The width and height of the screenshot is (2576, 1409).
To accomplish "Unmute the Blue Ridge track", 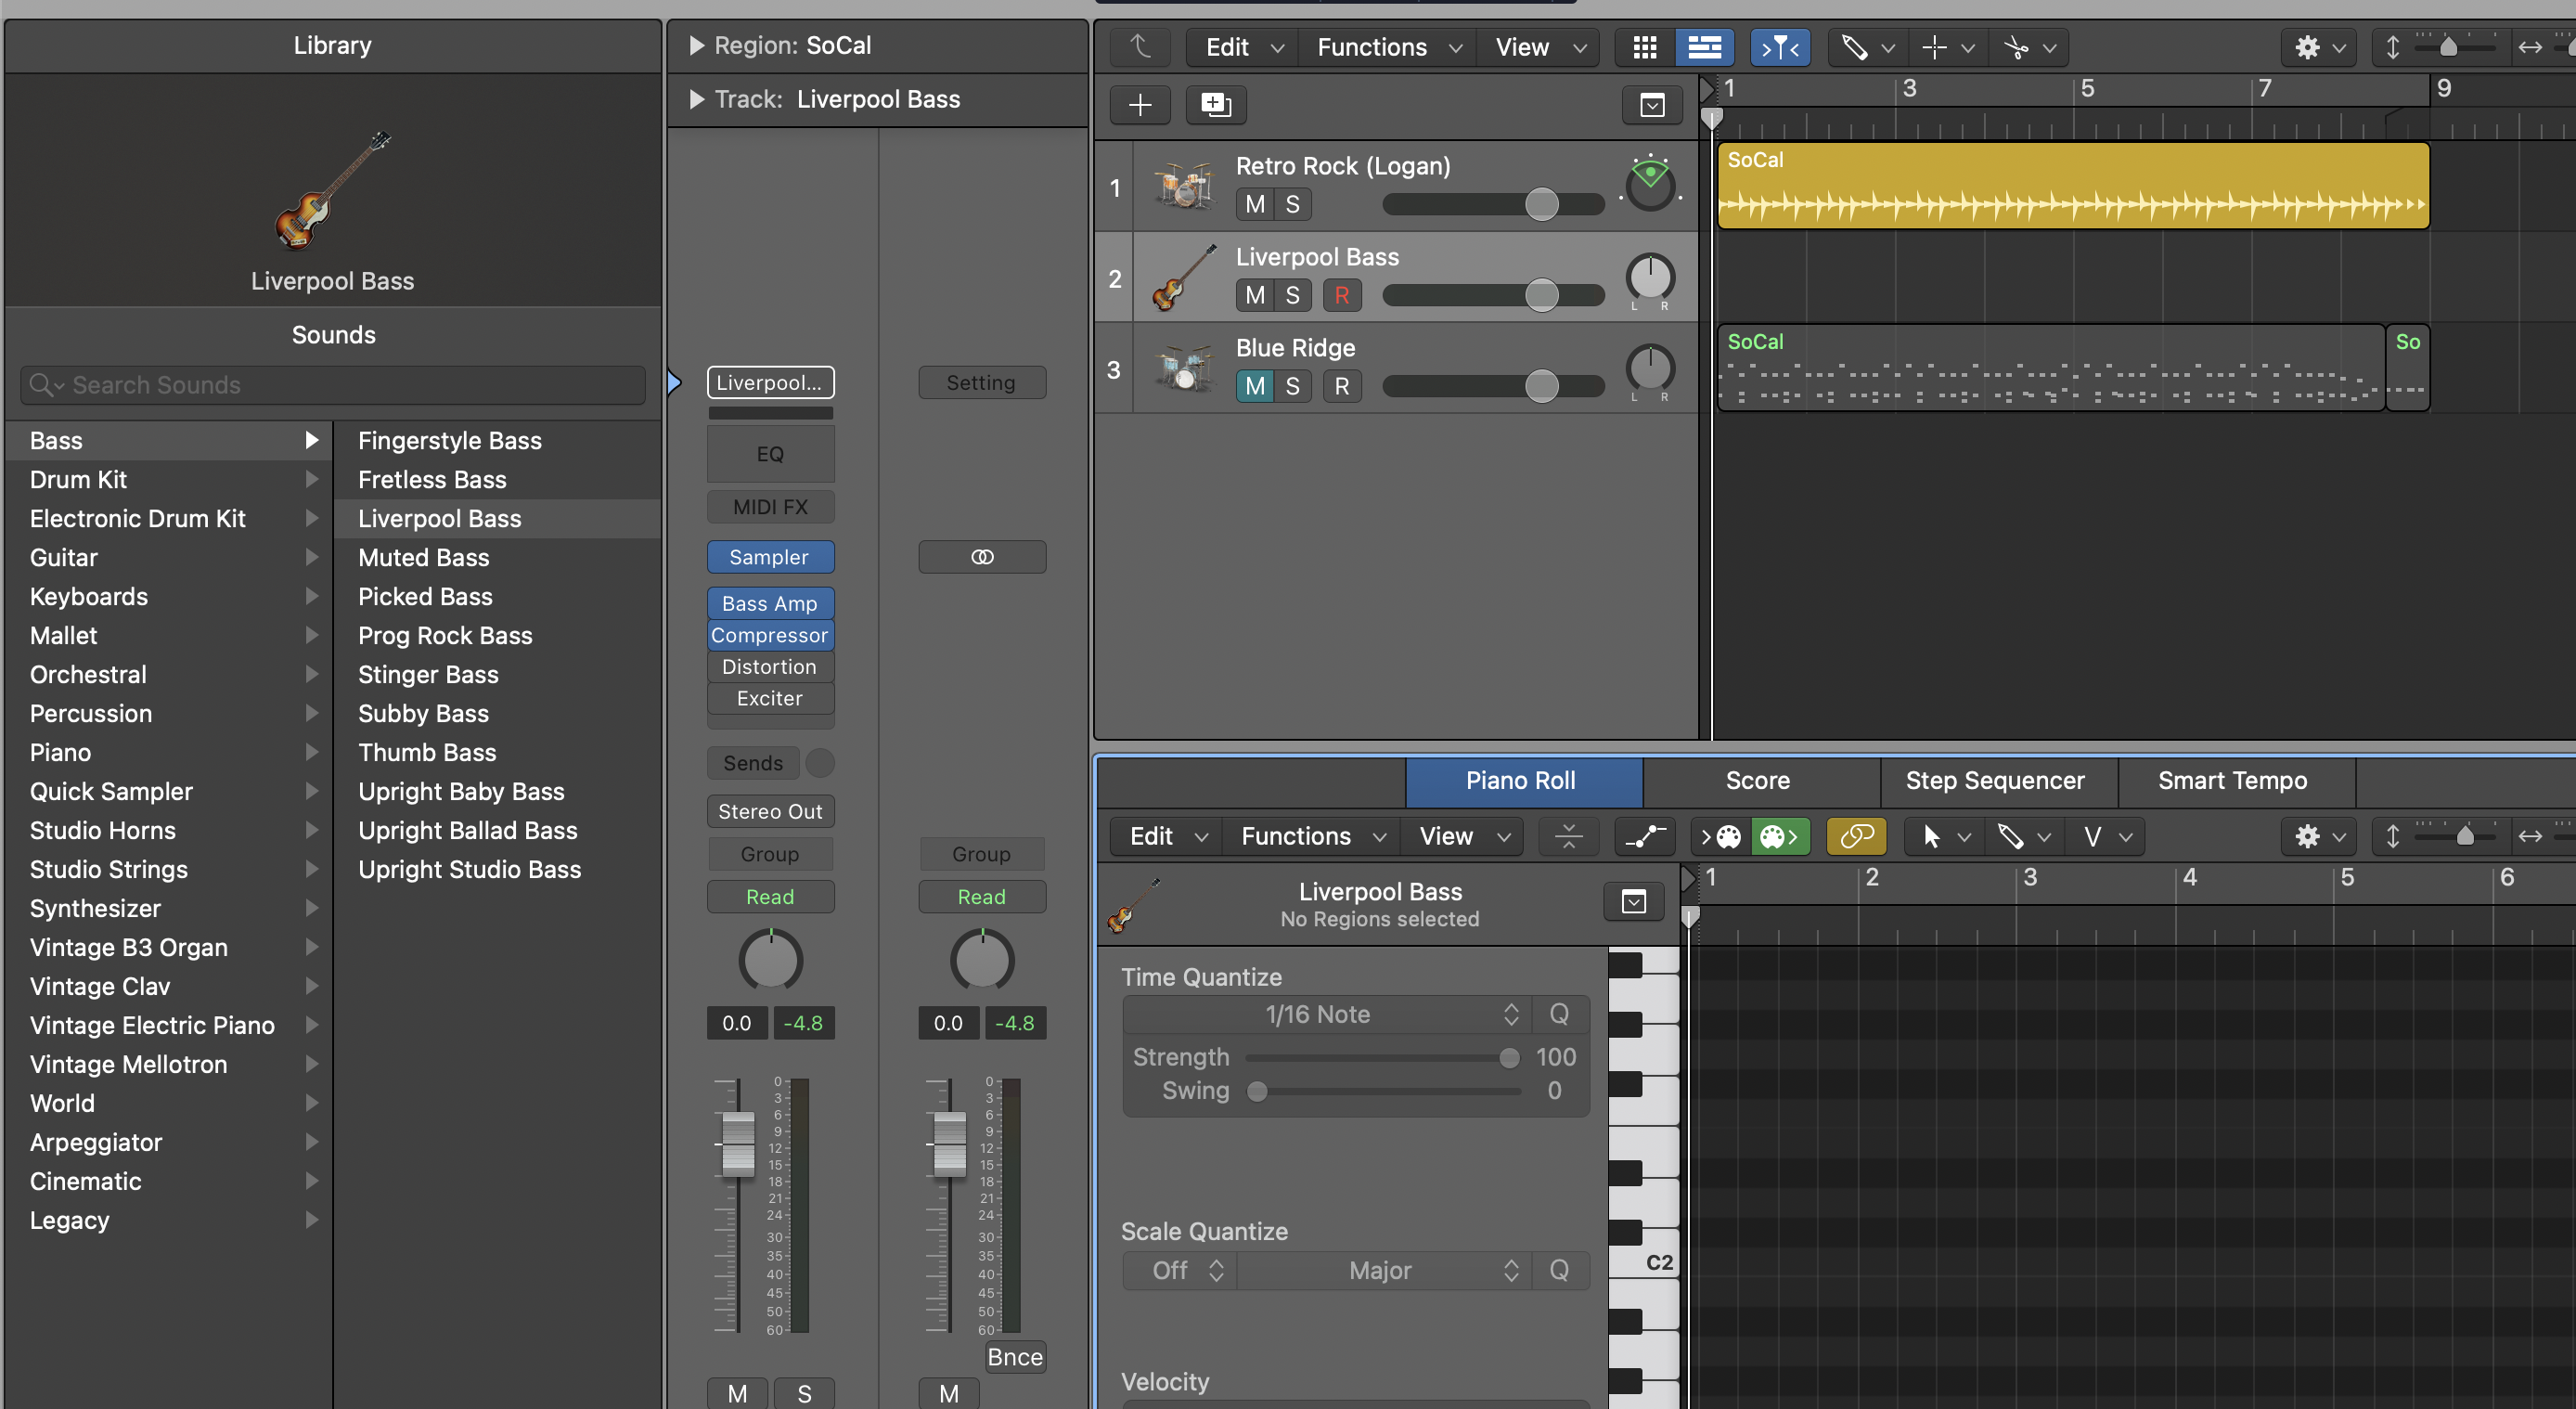I will [x=1255, y=386].
